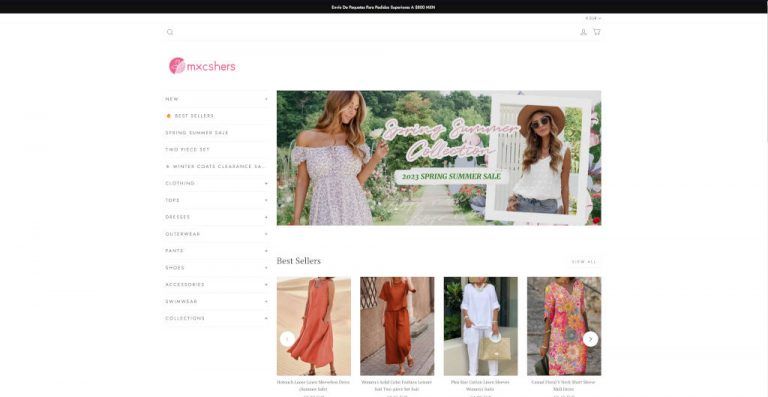Click the Spring Summer Collection banner
Viewport: 768px width, 397px height.
(x=439, y=158)
